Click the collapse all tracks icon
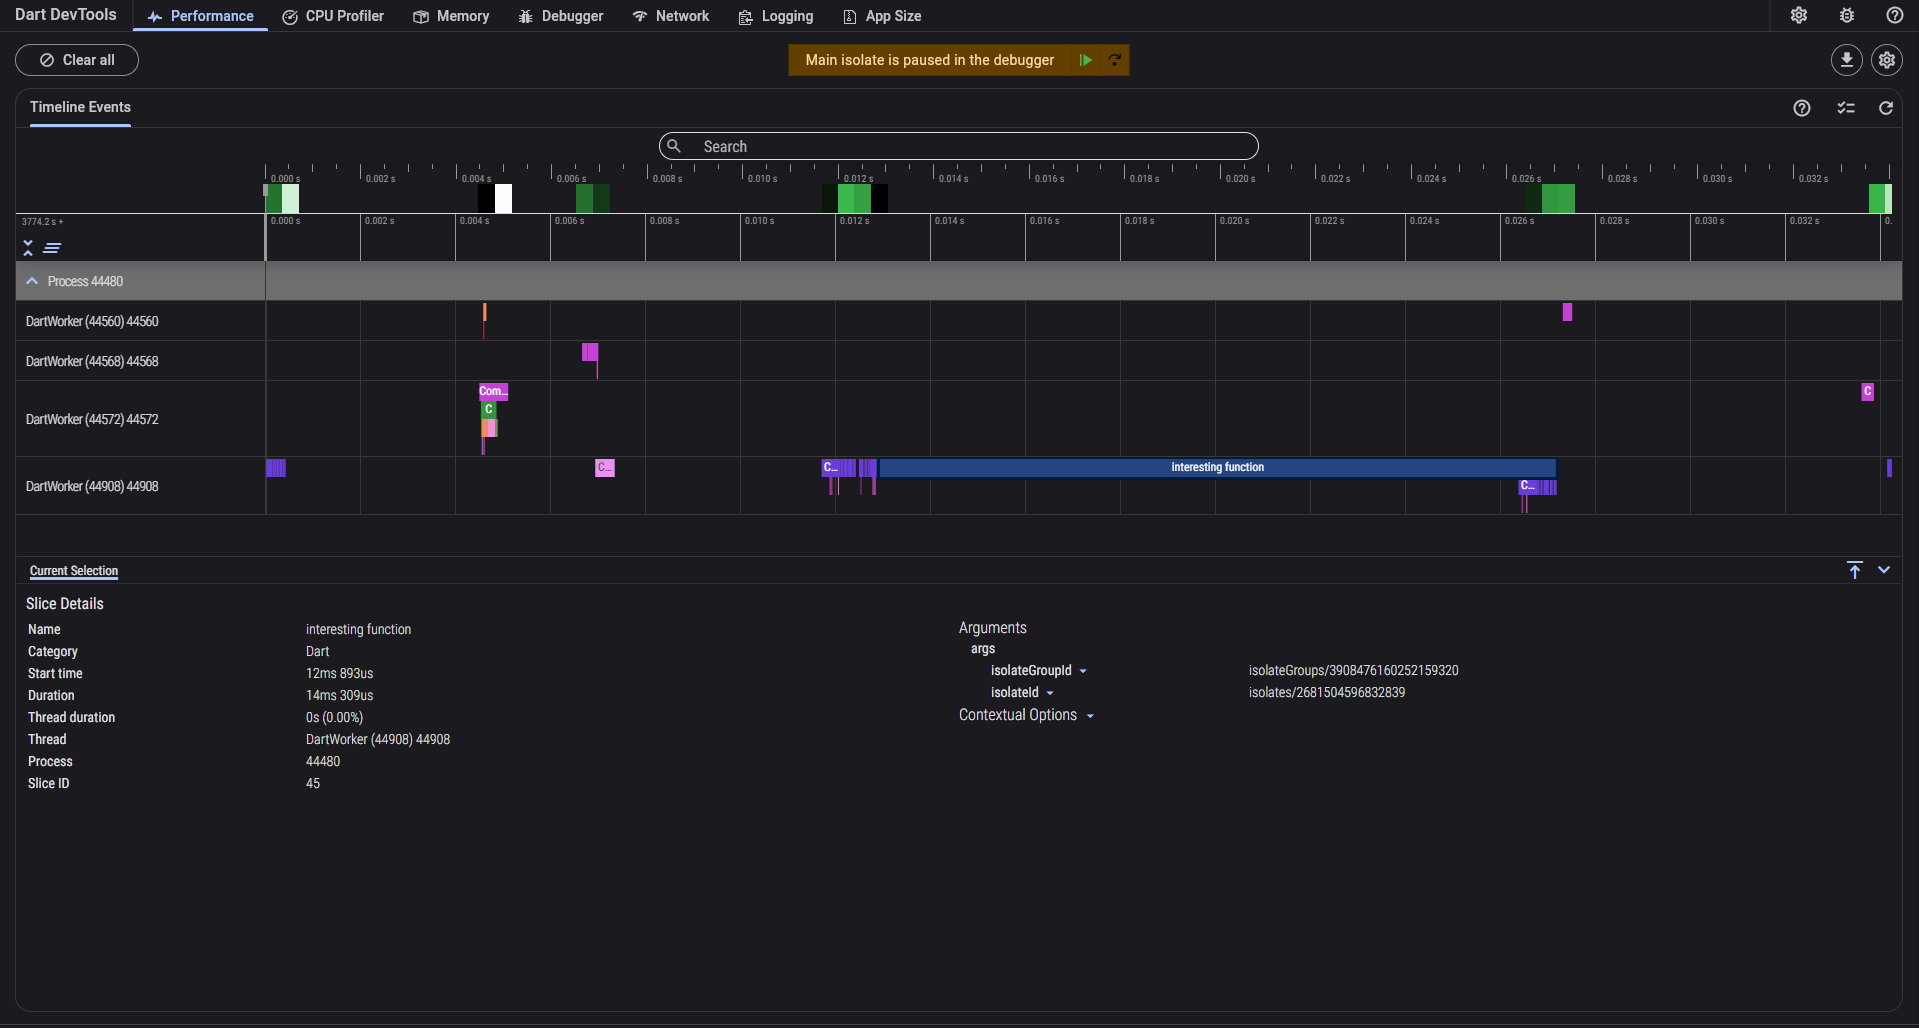This screenshot has height=1028, width=1919. click(28, 248)
